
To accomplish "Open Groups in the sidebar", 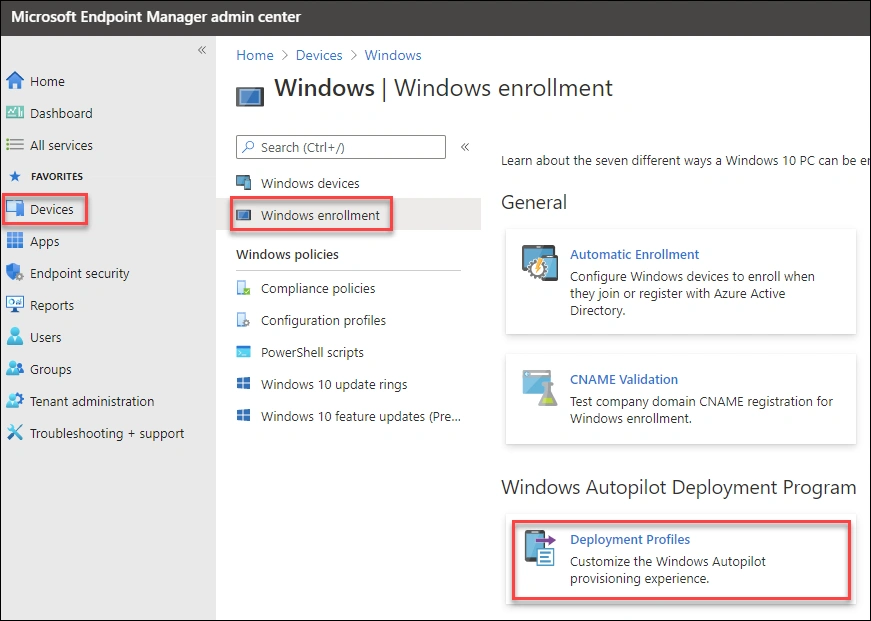I will coord(51,369).
